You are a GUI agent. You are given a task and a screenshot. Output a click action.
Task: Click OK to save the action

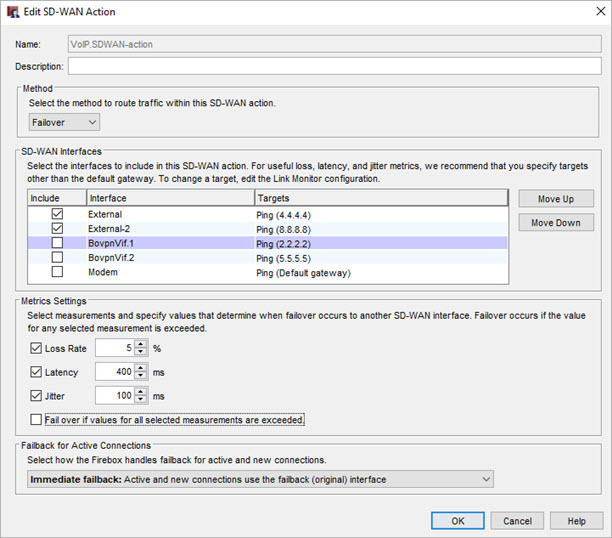[458, 521]
